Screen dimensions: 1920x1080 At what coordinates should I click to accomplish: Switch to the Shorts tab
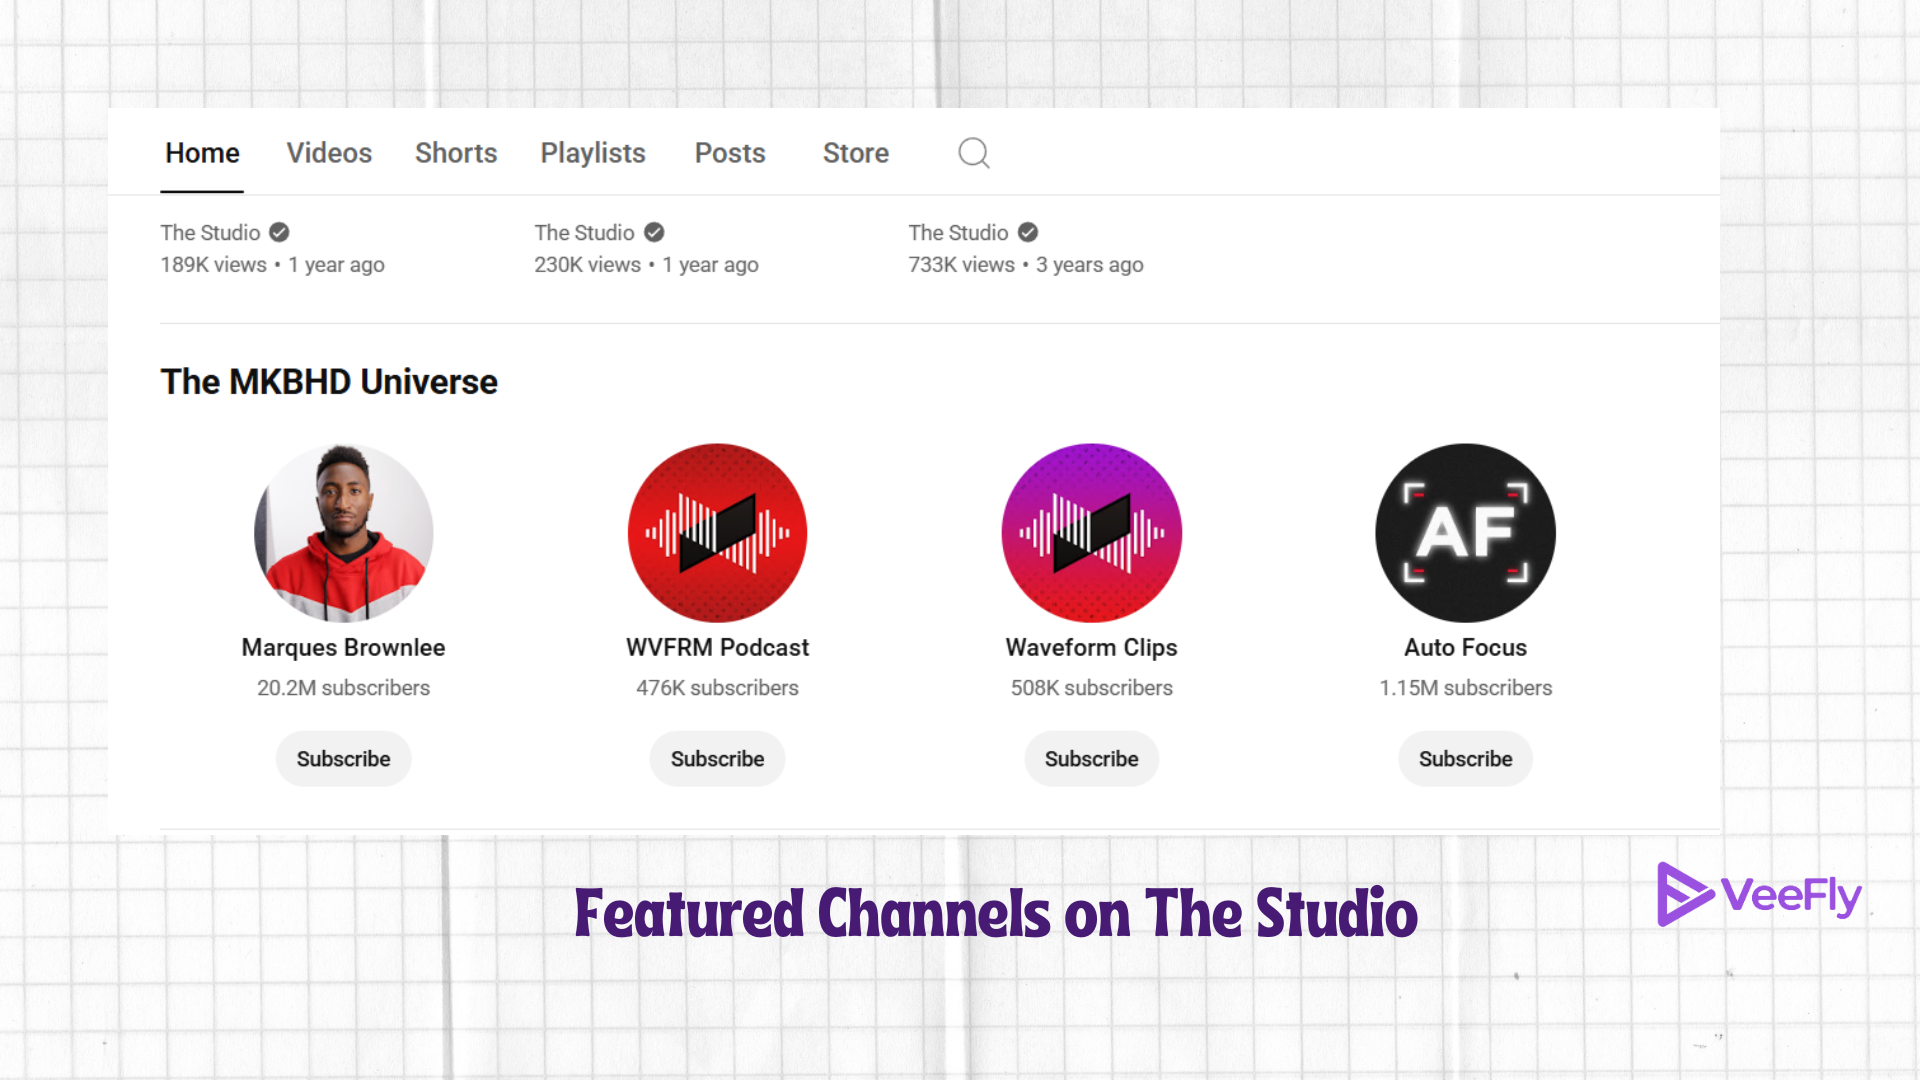tap(456, 153)
